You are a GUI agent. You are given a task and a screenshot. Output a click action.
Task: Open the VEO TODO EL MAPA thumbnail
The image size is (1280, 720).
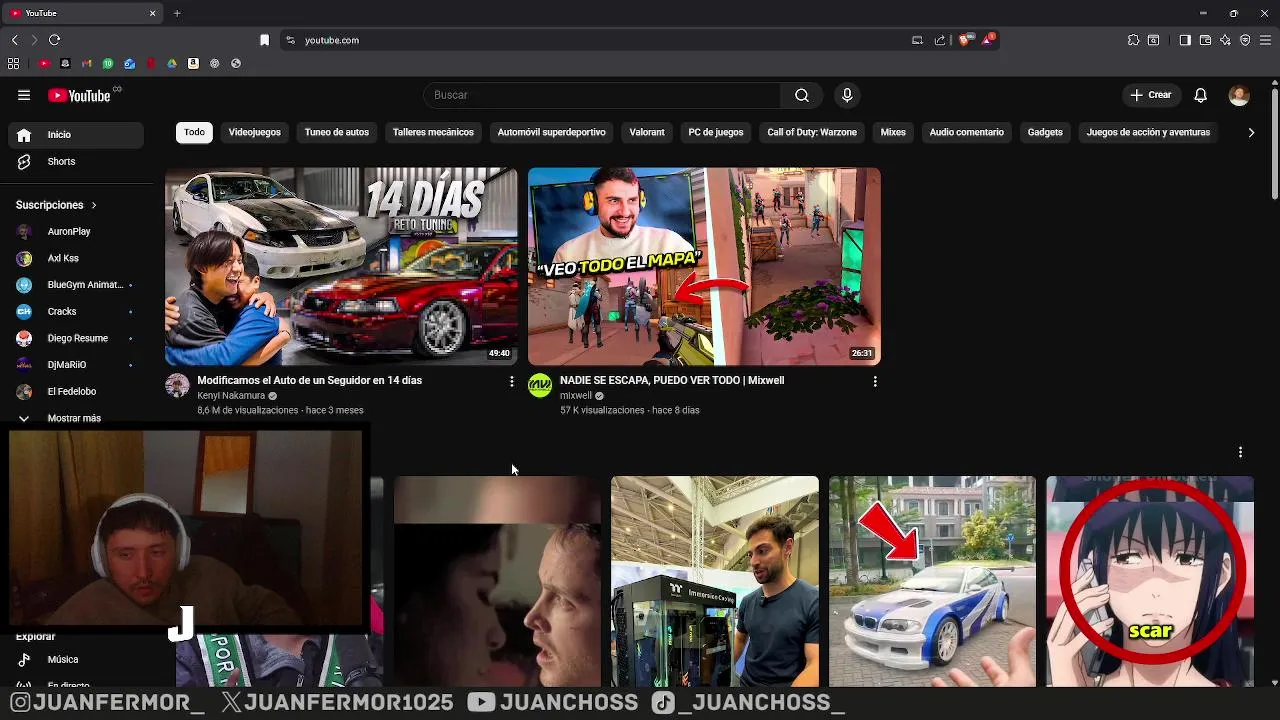click(x=704, y=266)
